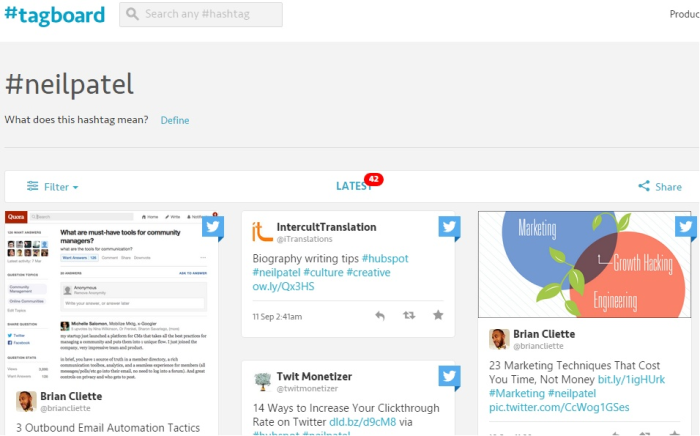The width and height of the screenshot is (700, 436).
Task: Click the @twitmonetizer handle
Action: click(307, 389)
